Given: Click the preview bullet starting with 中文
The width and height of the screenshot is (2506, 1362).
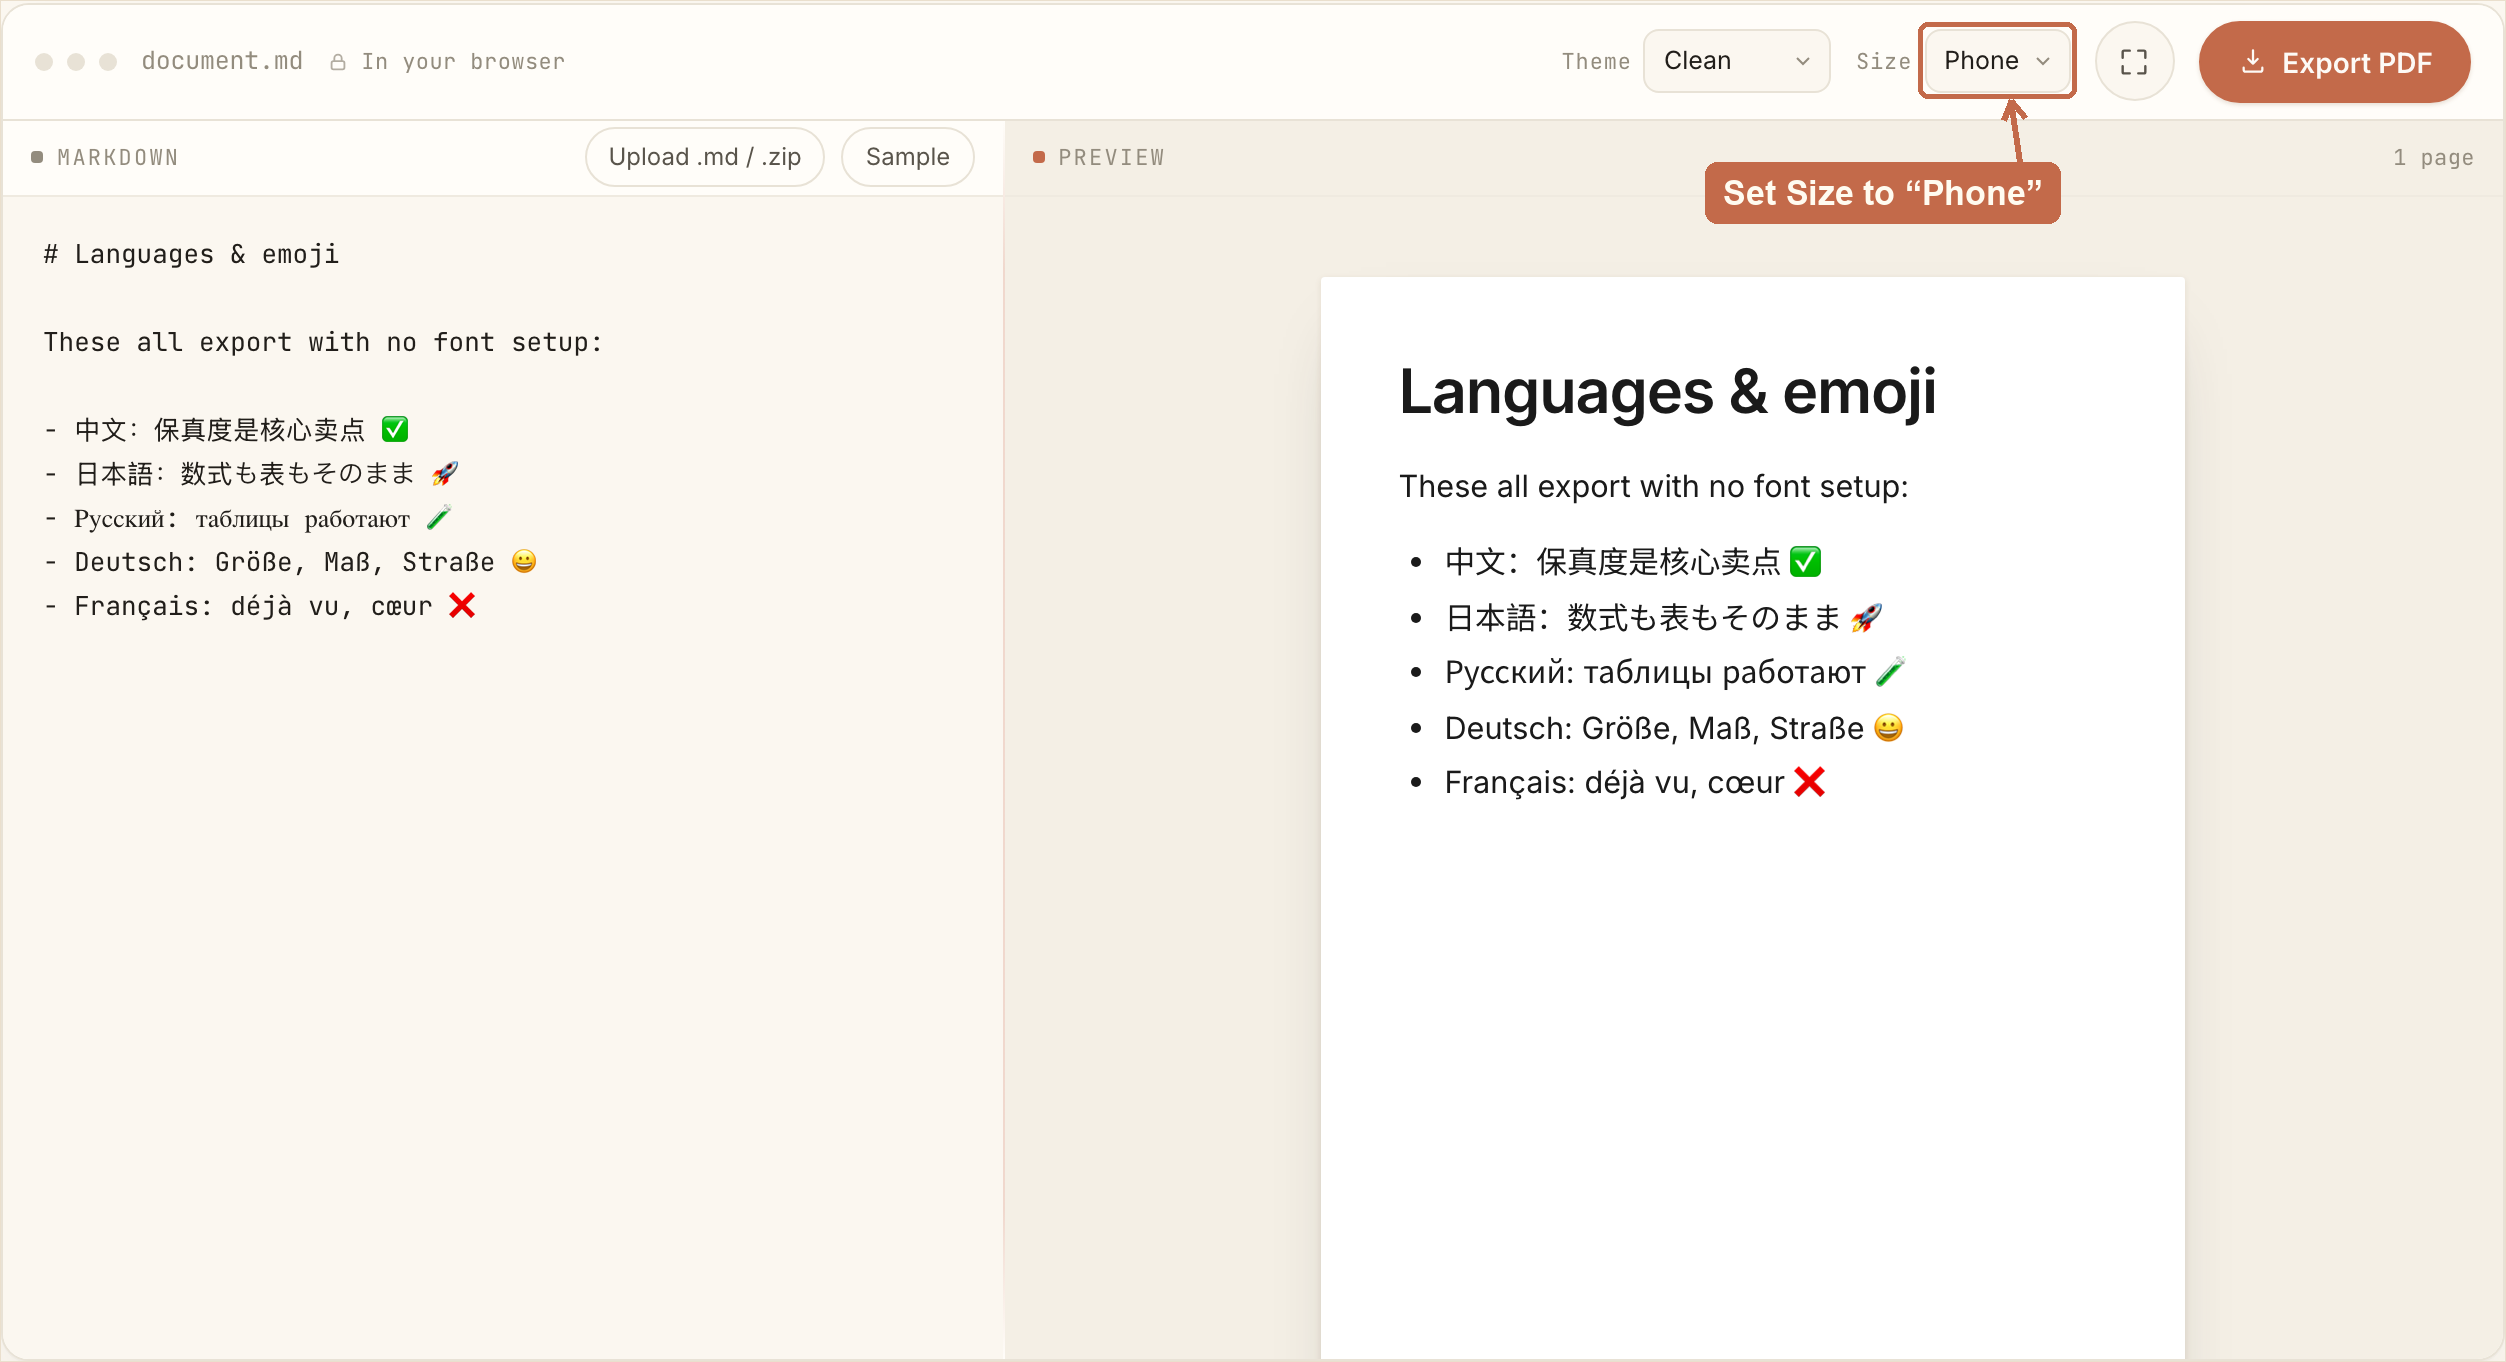Looking at the screenshot, I should coord(1633,562).
